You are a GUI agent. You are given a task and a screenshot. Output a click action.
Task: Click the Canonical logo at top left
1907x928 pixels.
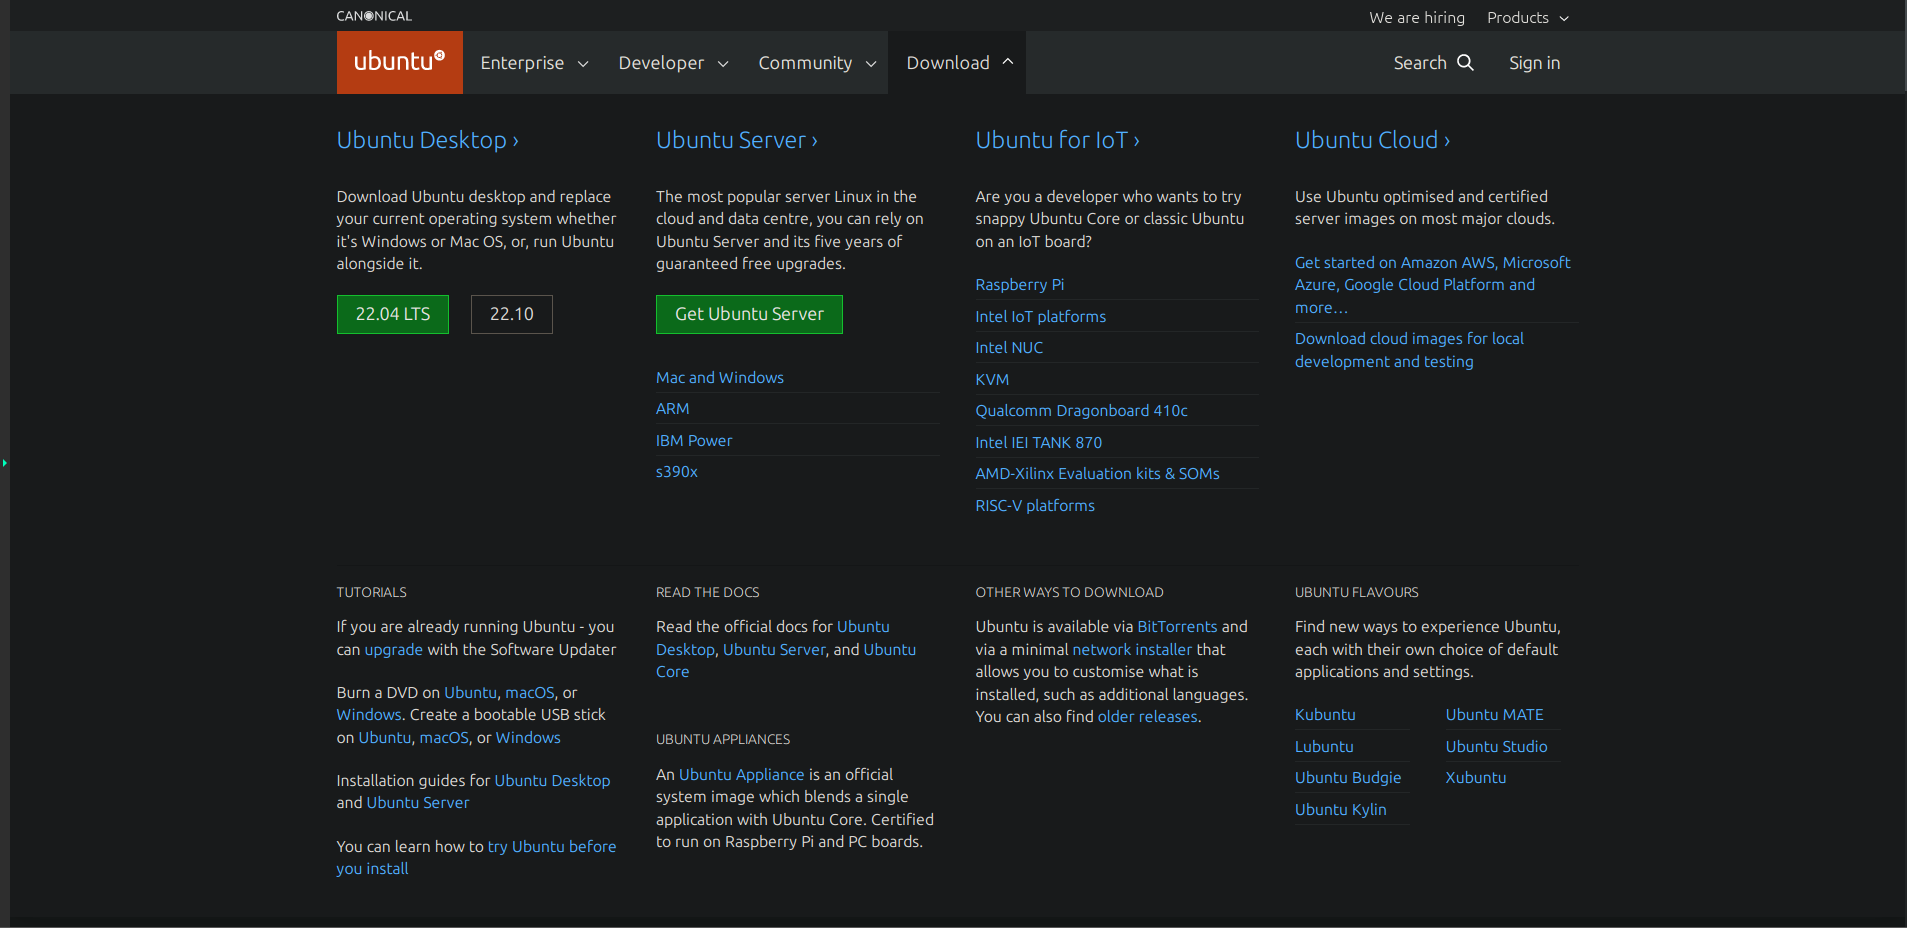point(374,16)
